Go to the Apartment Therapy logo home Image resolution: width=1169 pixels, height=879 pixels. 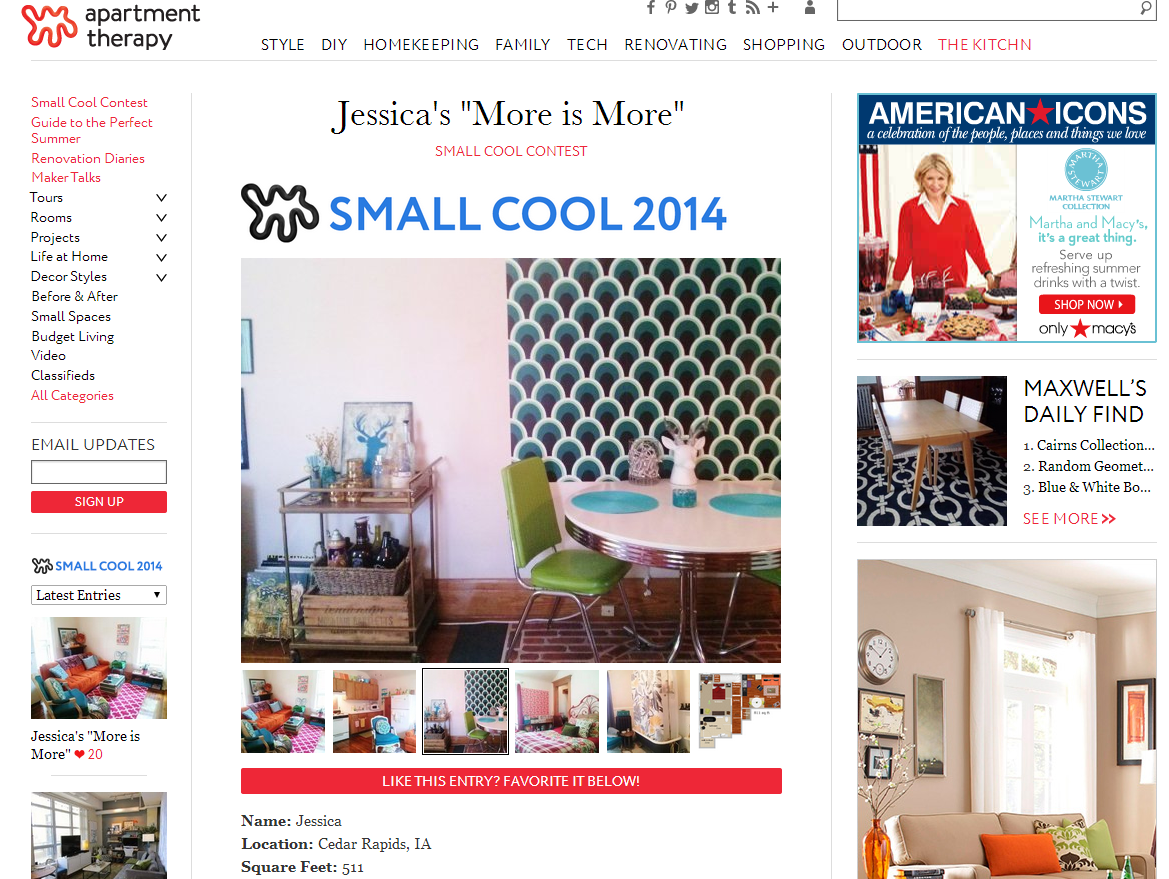tap(111, 27)
